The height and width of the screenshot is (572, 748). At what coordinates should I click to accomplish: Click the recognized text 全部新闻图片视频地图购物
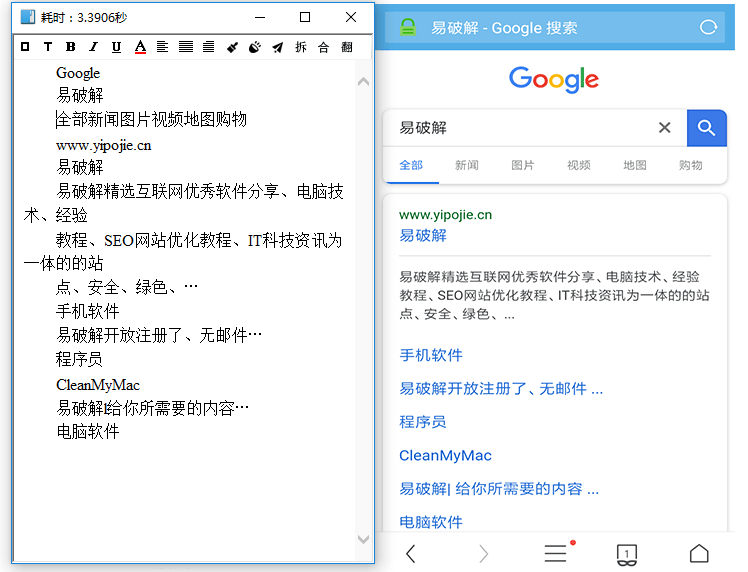151,119
